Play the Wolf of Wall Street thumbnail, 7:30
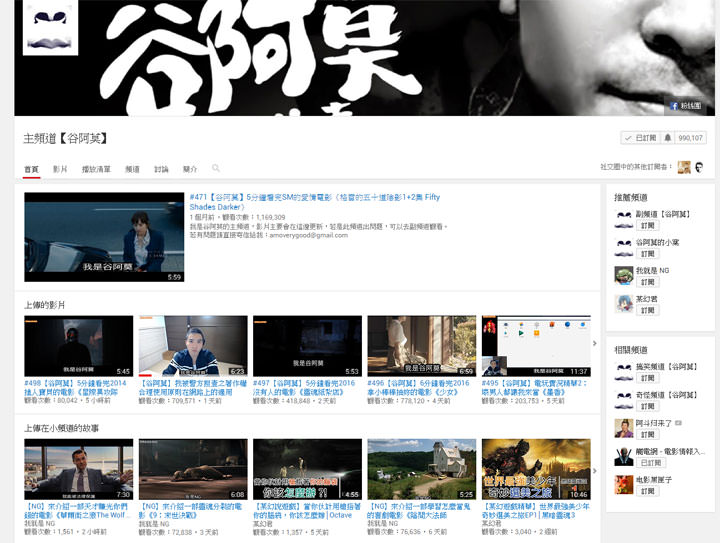Viewport: 720px width, 543px height. (x=79, y=469)
